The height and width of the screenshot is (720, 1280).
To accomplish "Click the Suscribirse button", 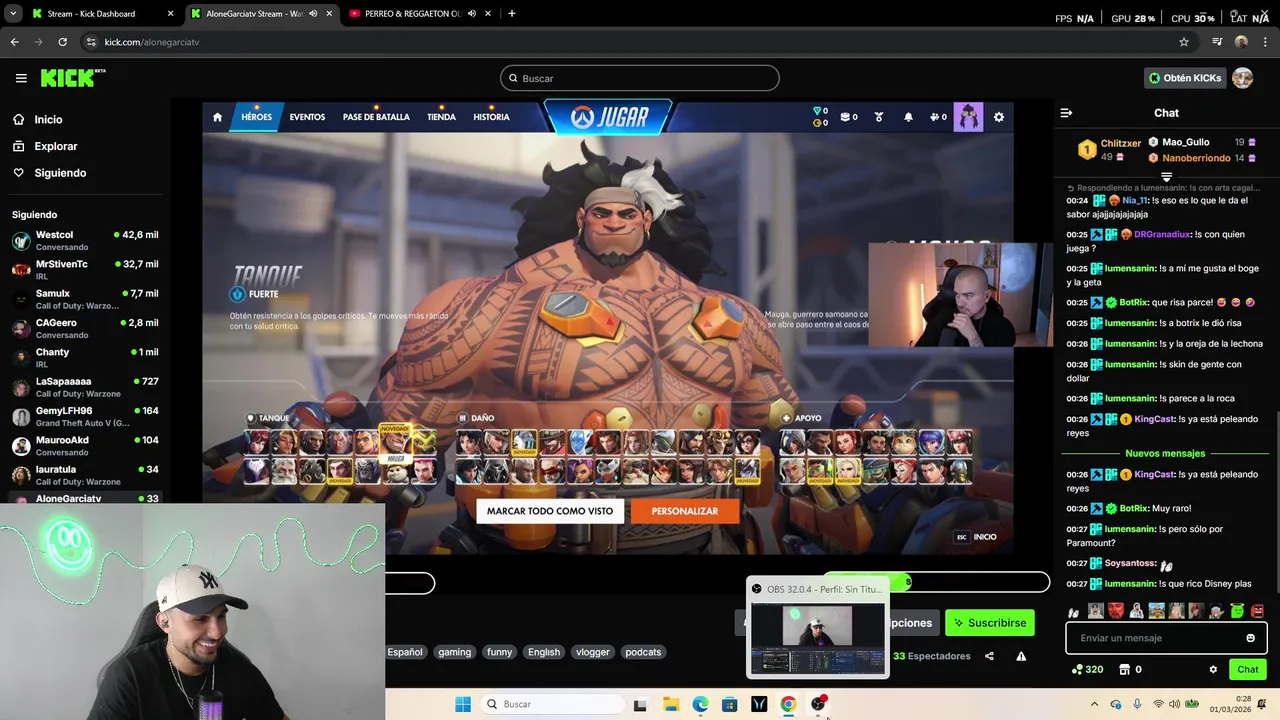I will (x=990, y=623).
